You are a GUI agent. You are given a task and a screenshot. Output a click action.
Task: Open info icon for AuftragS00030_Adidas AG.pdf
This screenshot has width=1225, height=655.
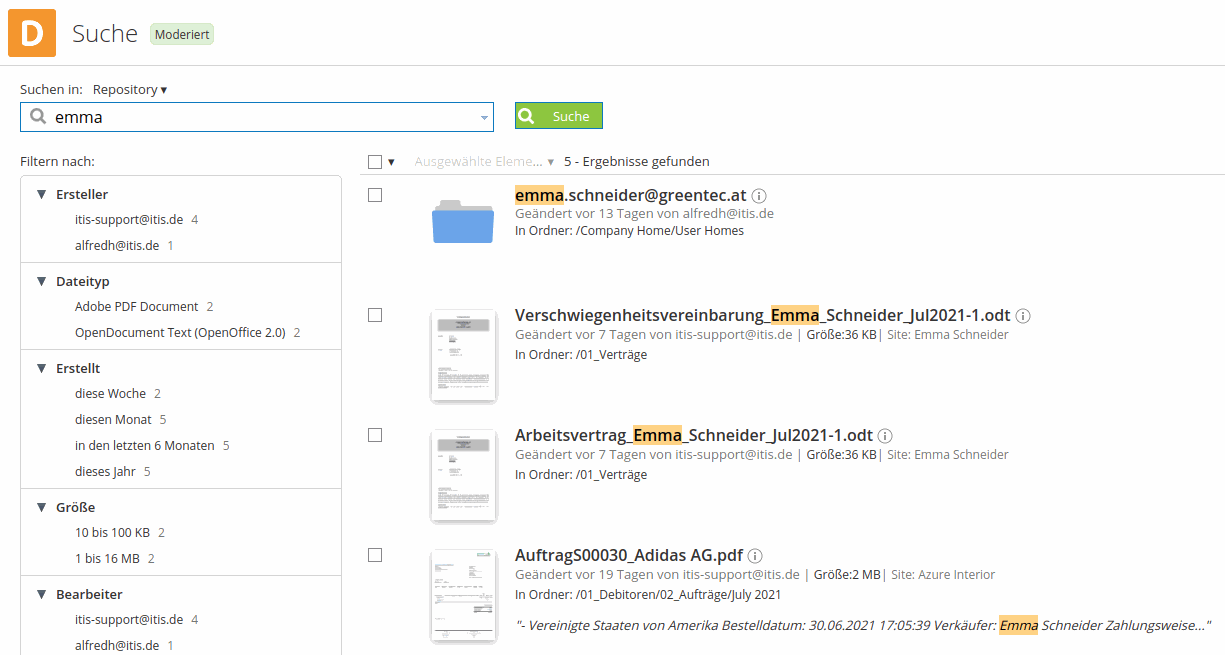(x=755, y=556)
